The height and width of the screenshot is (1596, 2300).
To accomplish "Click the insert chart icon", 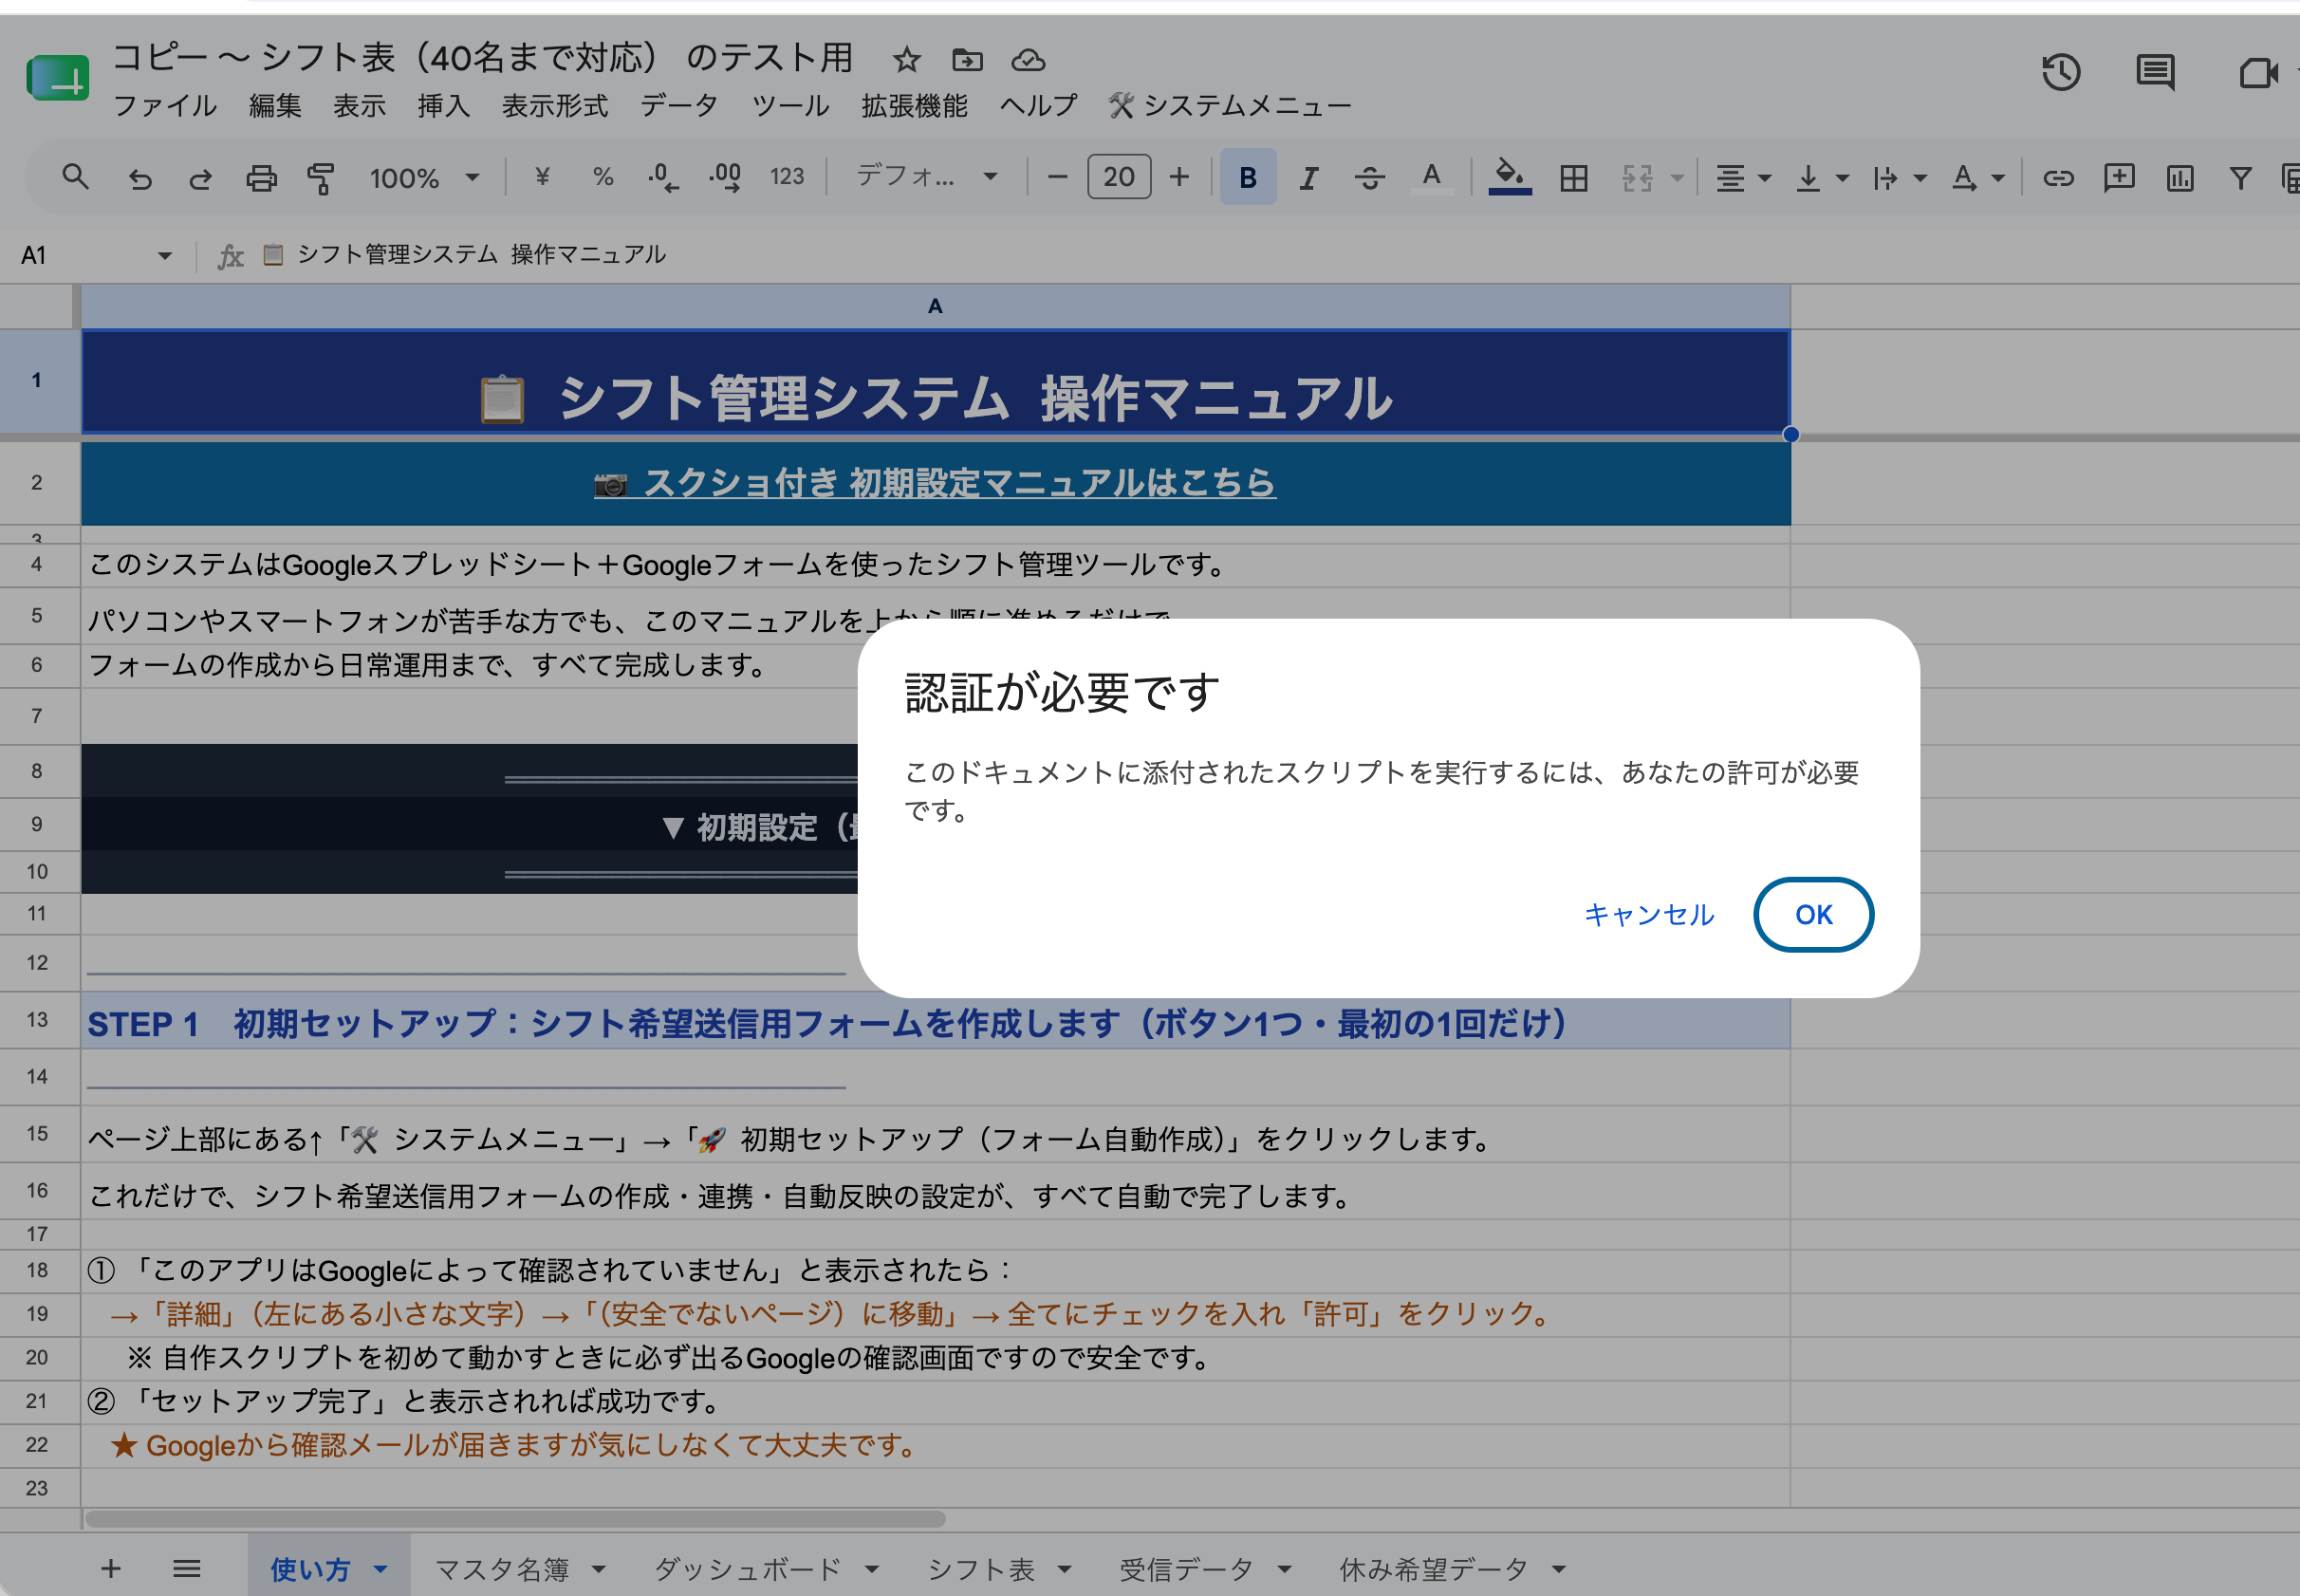I will pos(2180,178).
